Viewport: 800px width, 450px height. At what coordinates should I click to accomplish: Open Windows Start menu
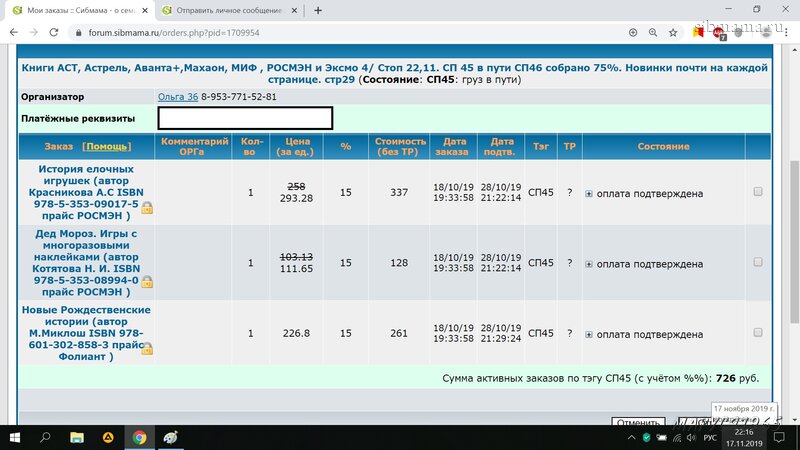pyautogui.click(x=15, y=437)
